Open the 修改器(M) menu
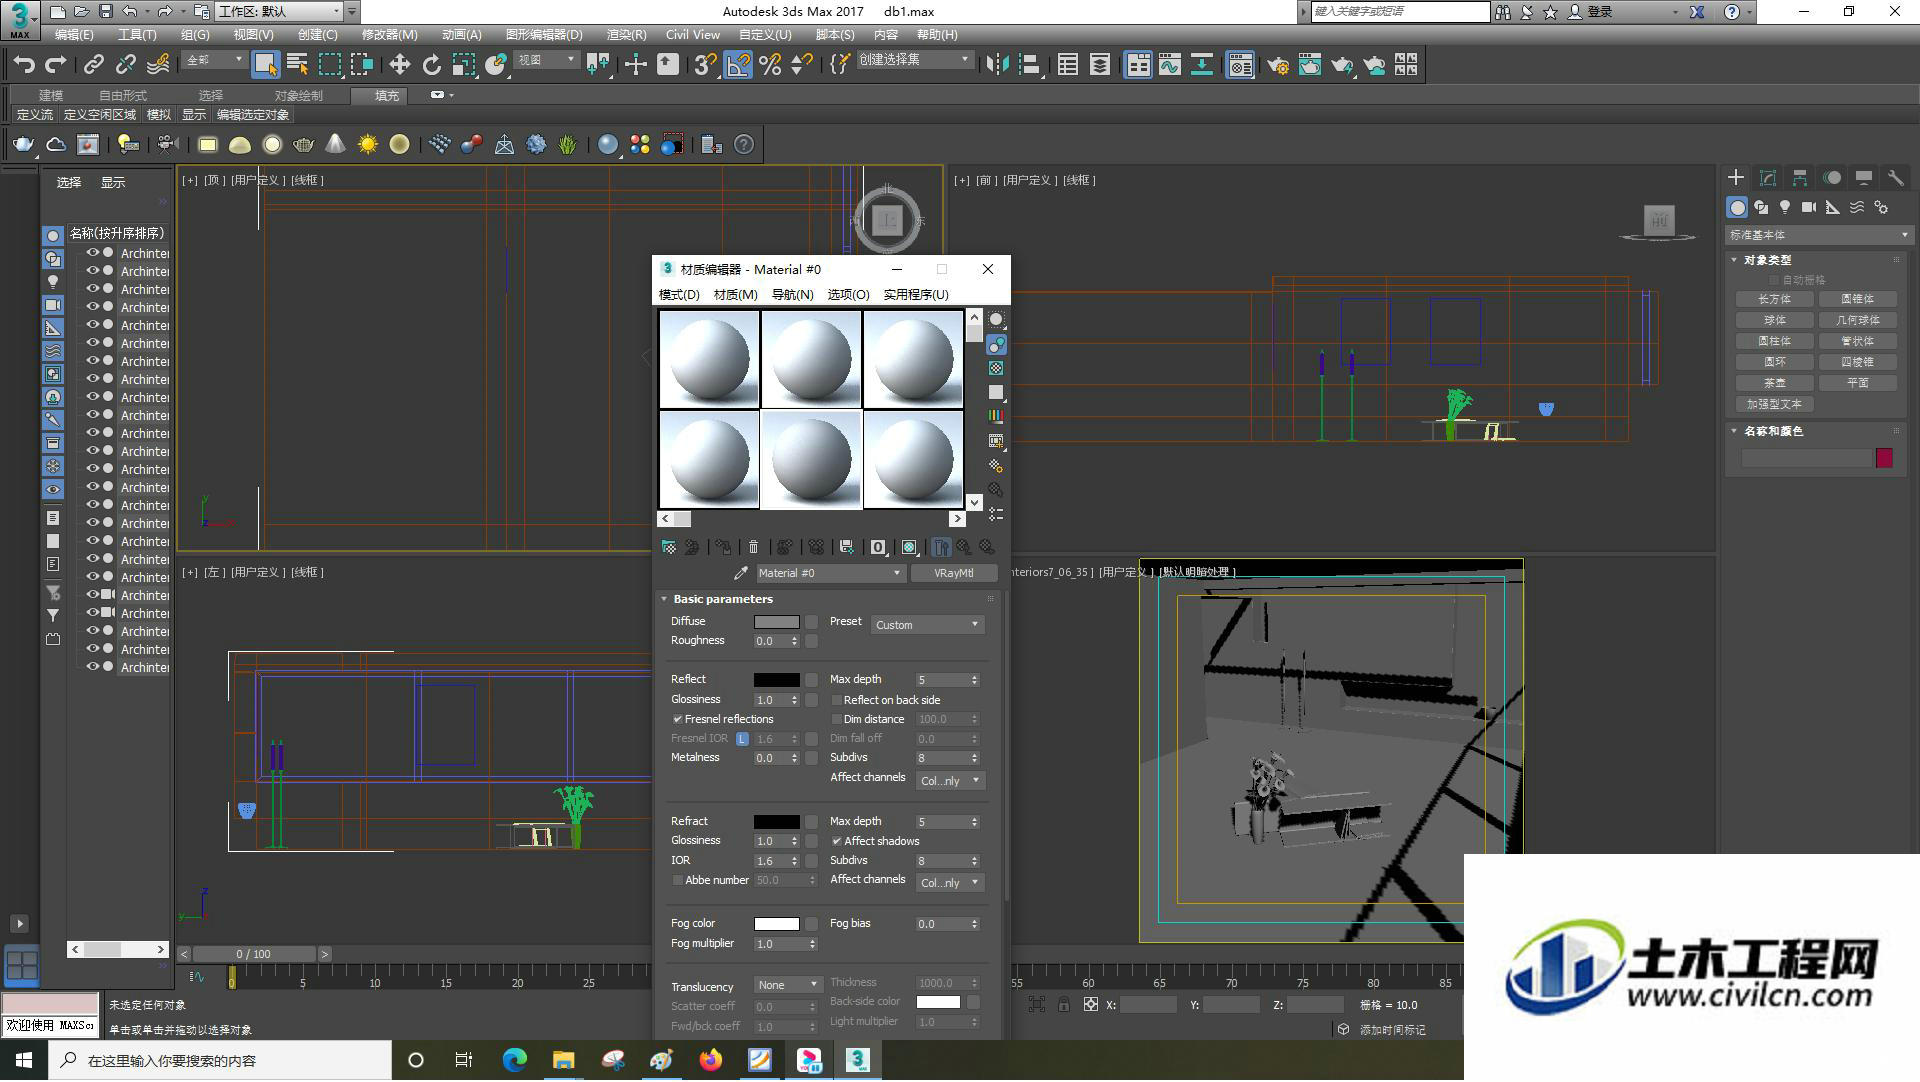Viewport: 1920px width, 1082px height. point(389,35)
